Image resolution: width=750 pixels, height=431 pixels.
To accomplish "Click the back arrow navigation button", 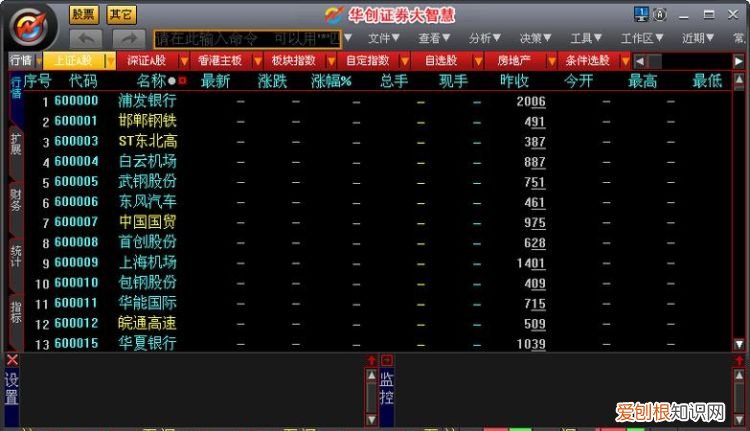I will click(x=85, y=38).
